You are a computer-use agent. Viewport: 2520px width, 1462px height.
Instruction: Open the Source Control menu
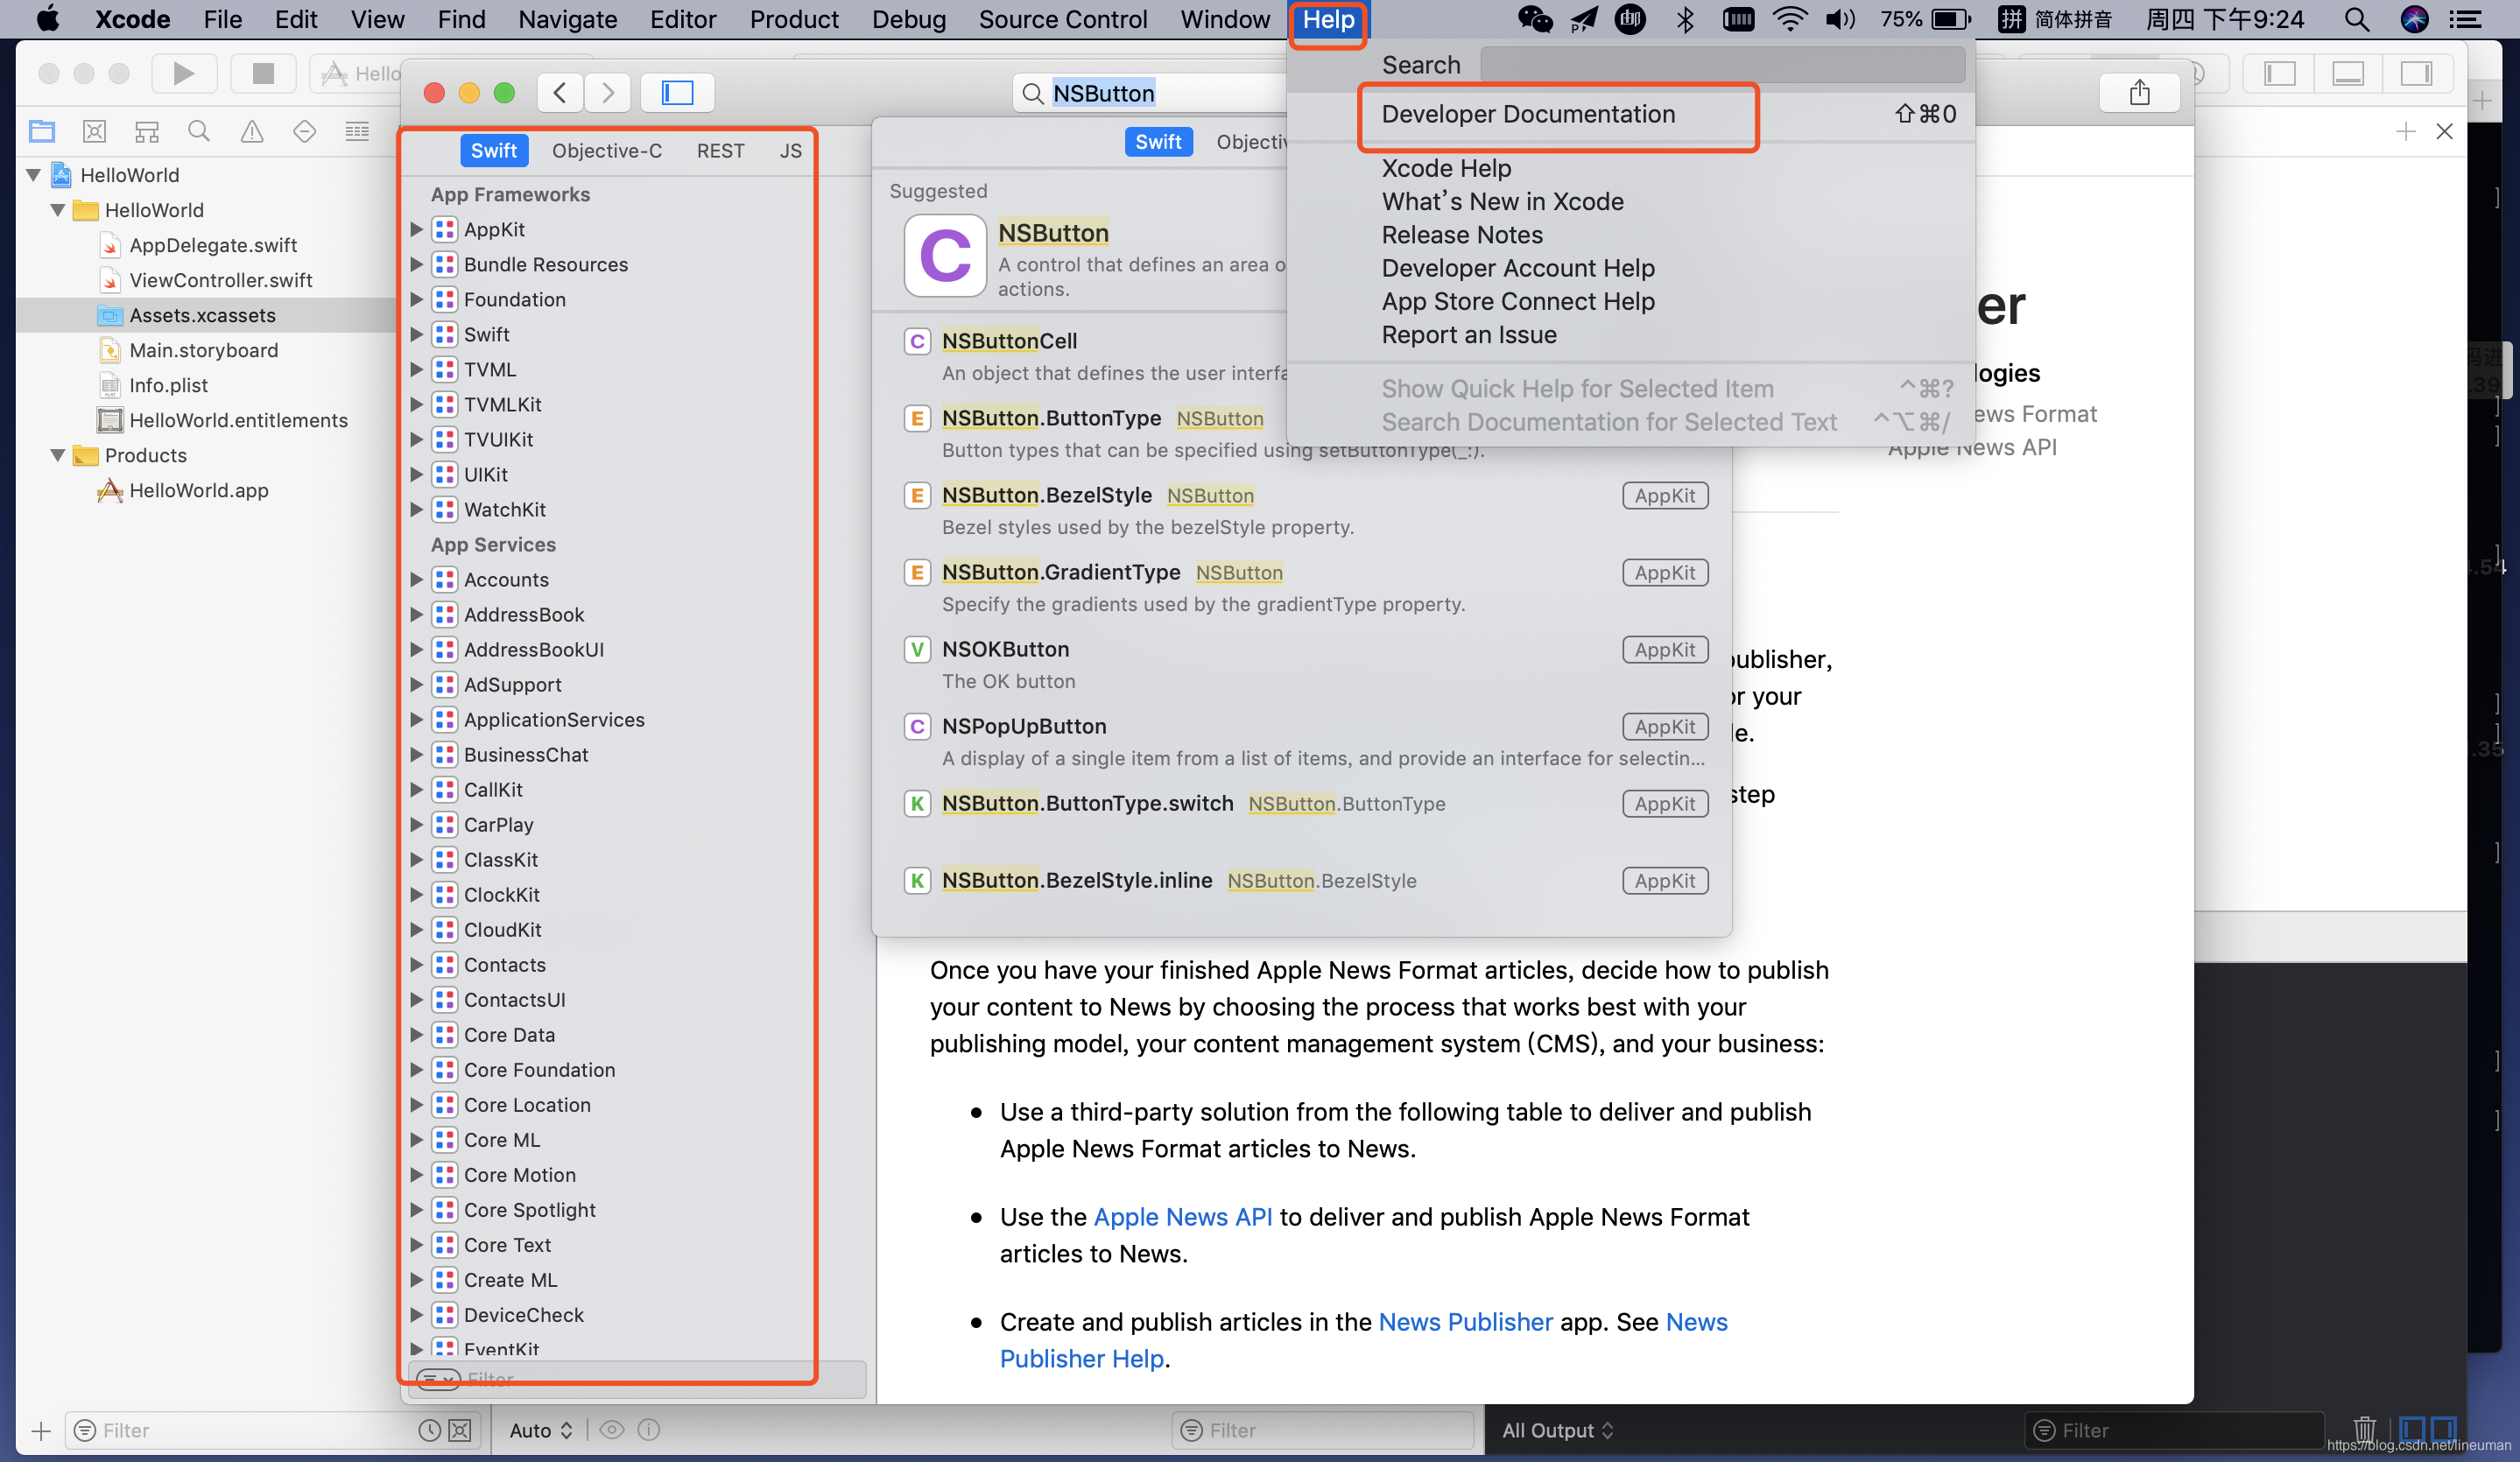point(1062,20)
